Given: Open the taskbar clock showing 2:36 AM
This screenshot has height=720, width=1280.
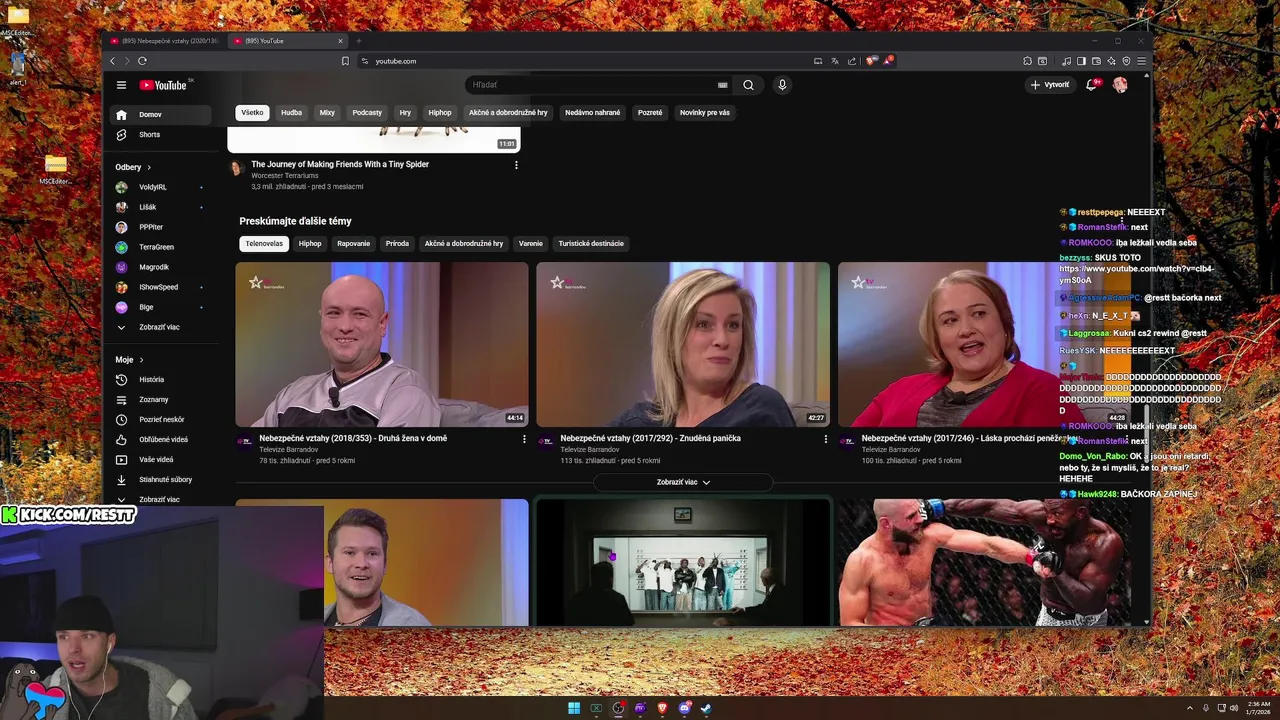Looking at the screenshot, I should pos(1259,708).
